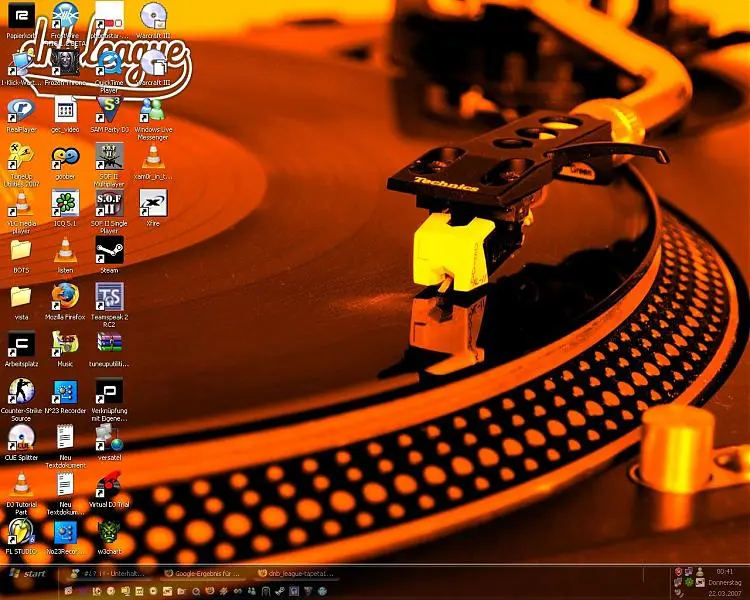This screenshot has width=750, height=600.
Task: Launch the RealPlayer desktop shortcut
Action: click(x=21, y=109)
